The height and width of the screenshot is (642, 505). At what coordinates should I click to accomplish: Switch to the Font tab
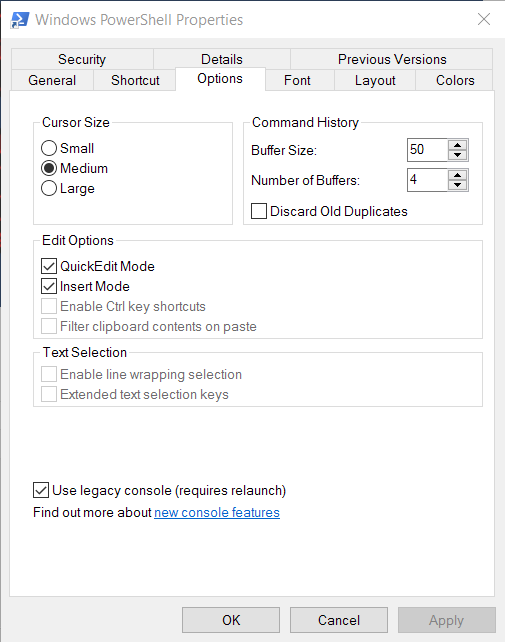(x=299, y=80)
